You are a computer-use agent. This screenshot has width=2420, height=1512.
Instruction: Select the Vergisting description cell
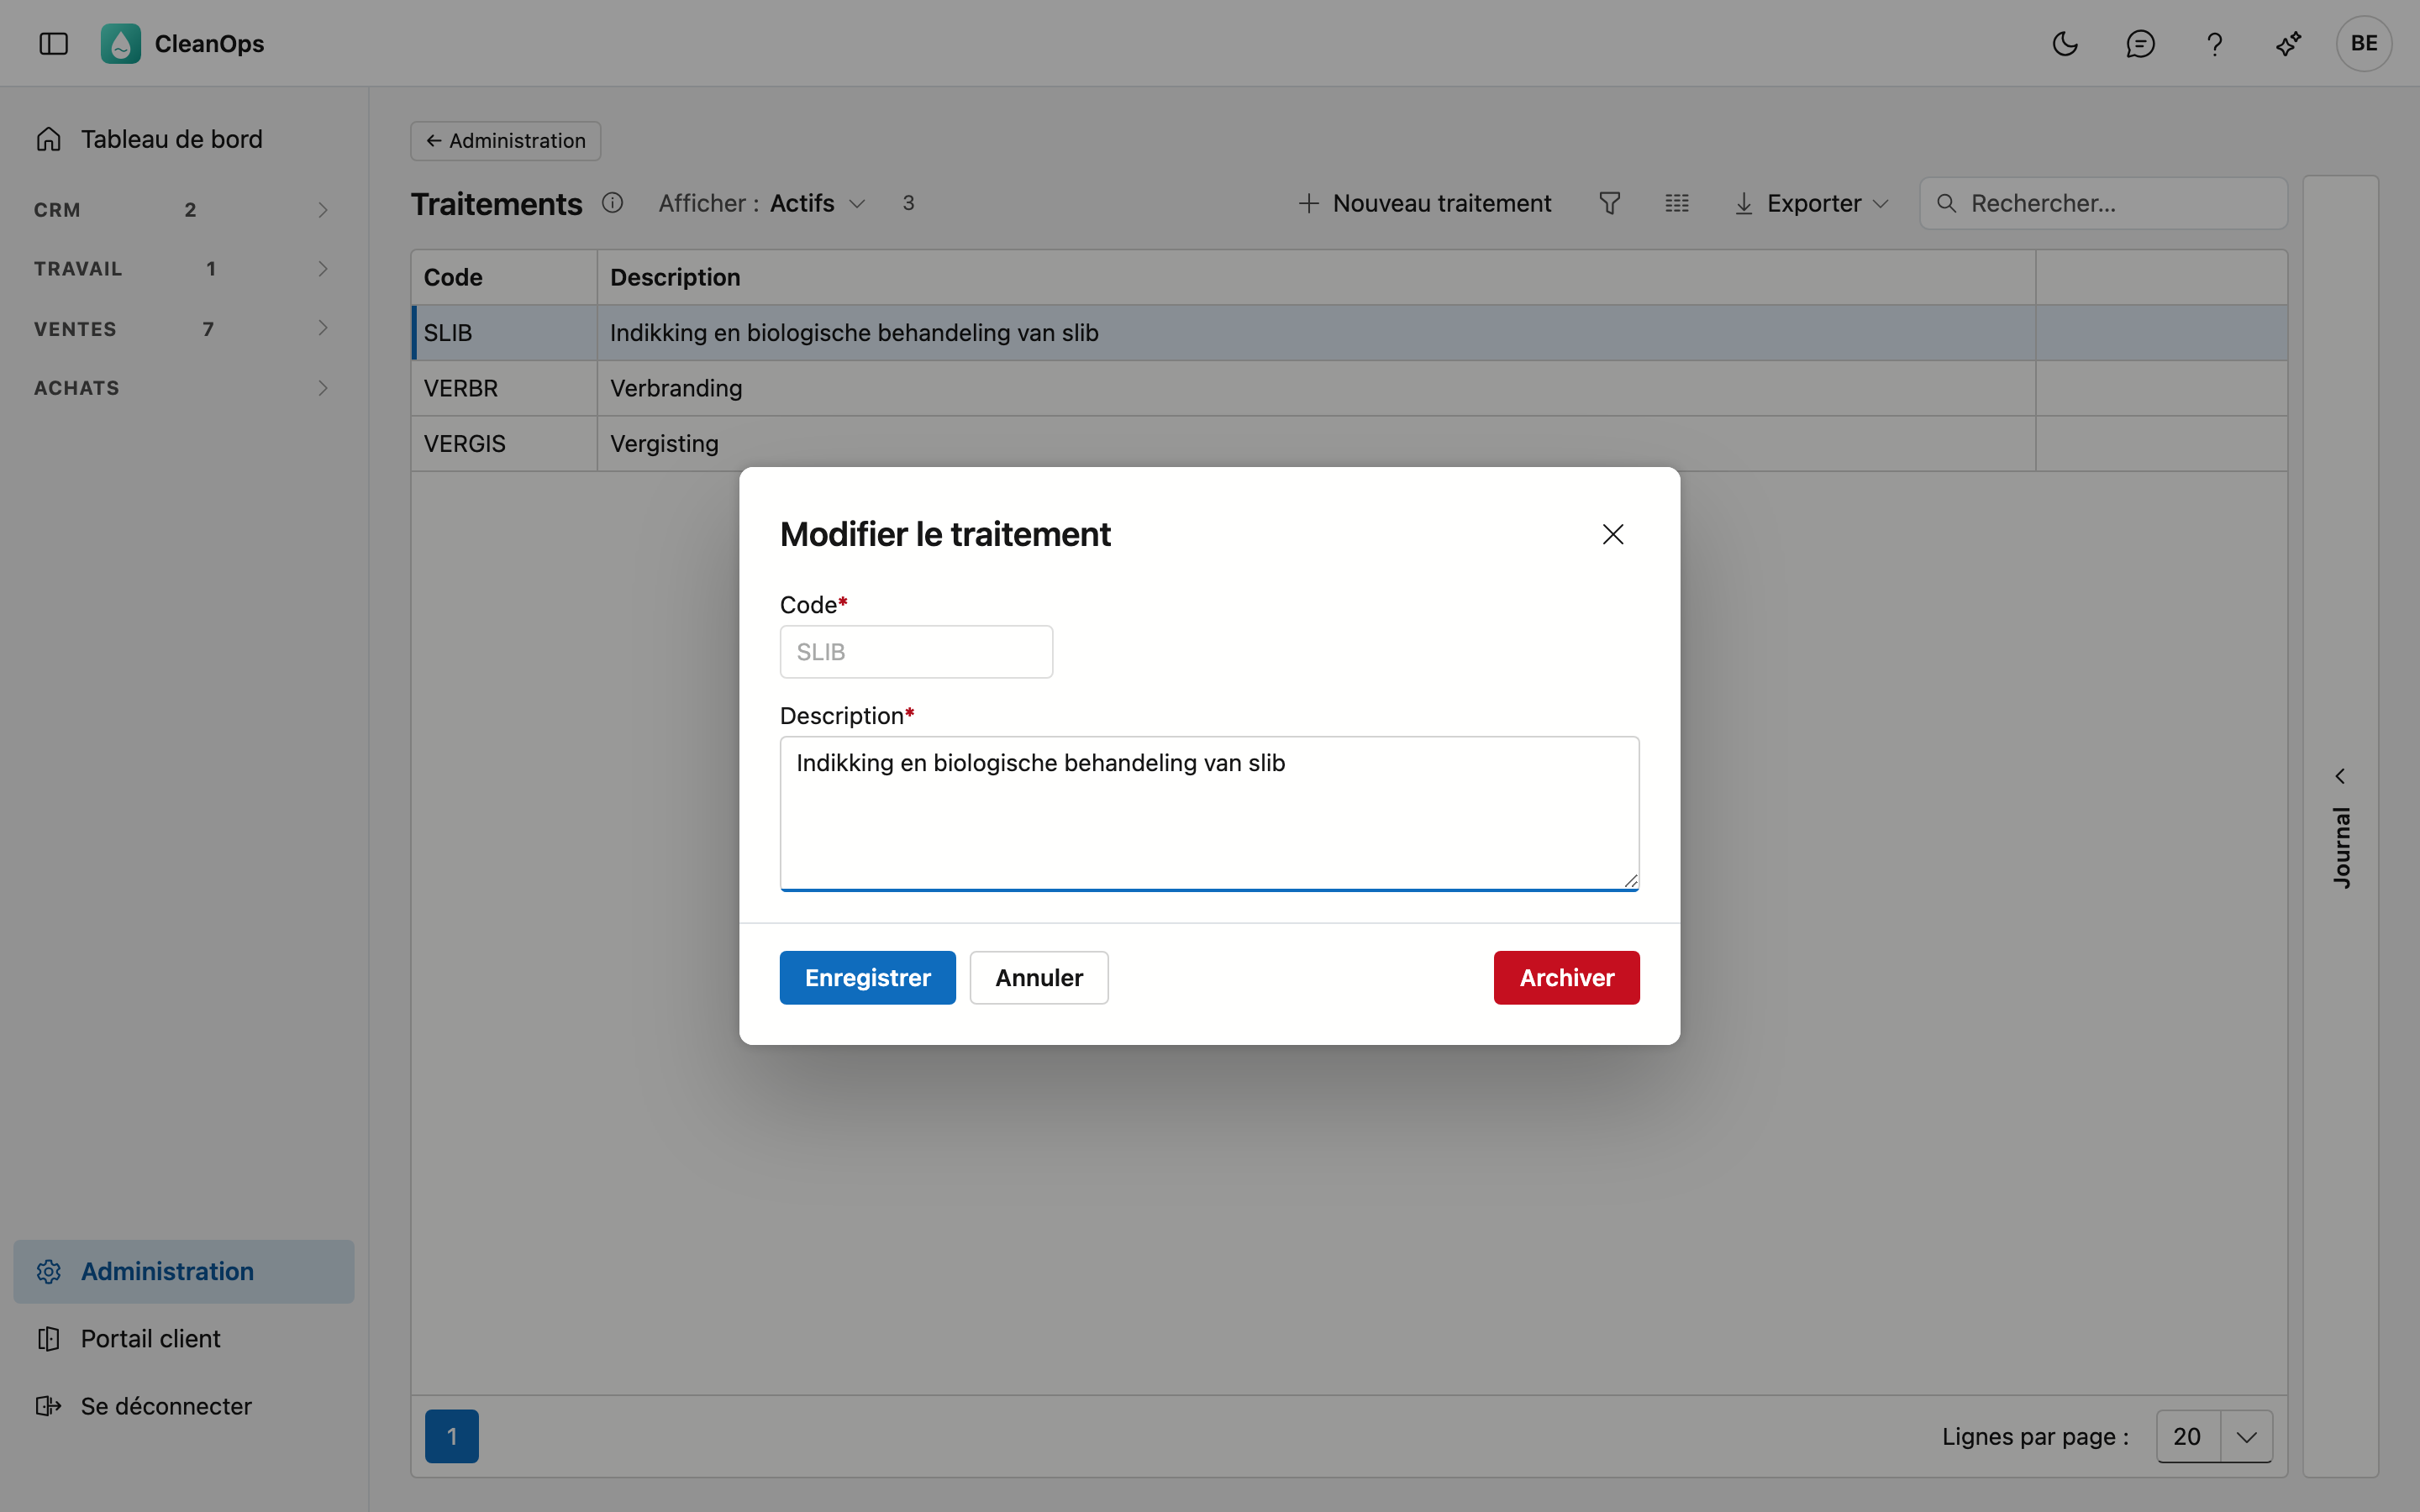1316,443
